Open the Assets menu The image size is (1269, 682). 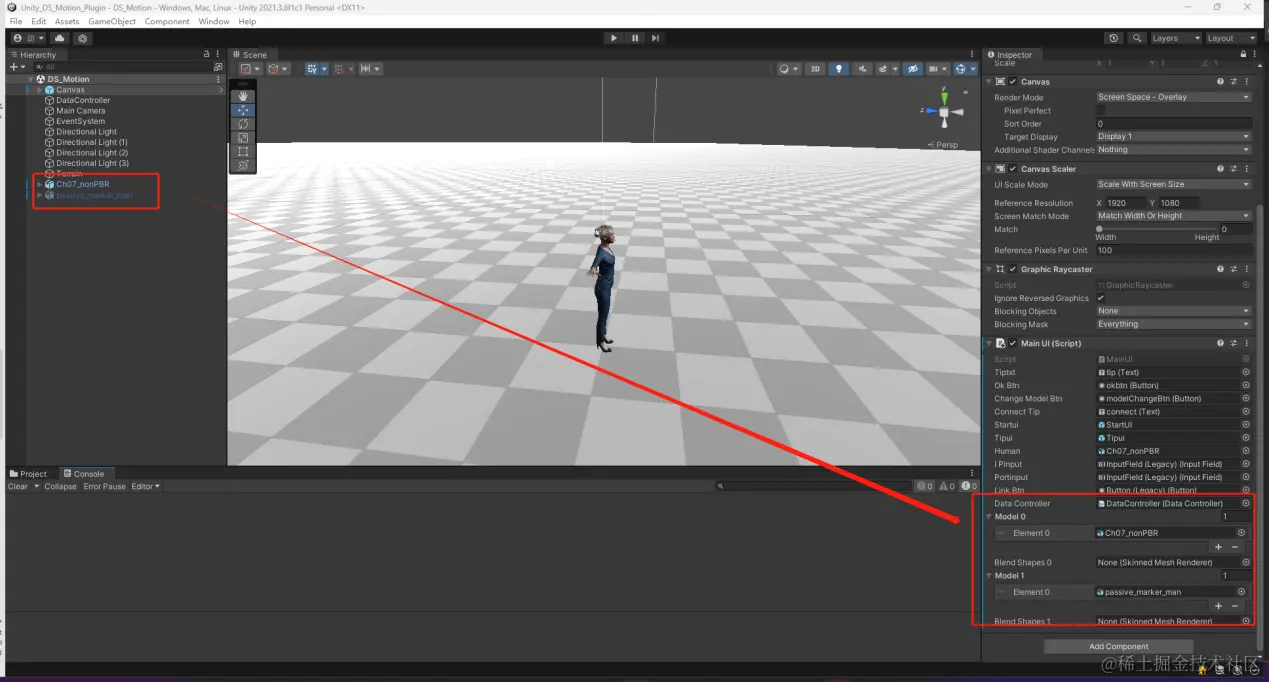click(x=67, y=21)
